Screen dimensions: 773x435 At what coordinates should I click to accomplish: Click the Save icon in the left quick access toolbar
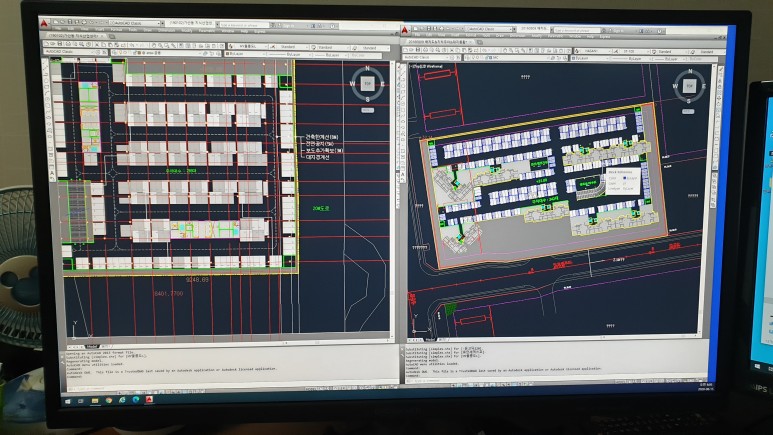click(73, 23)
